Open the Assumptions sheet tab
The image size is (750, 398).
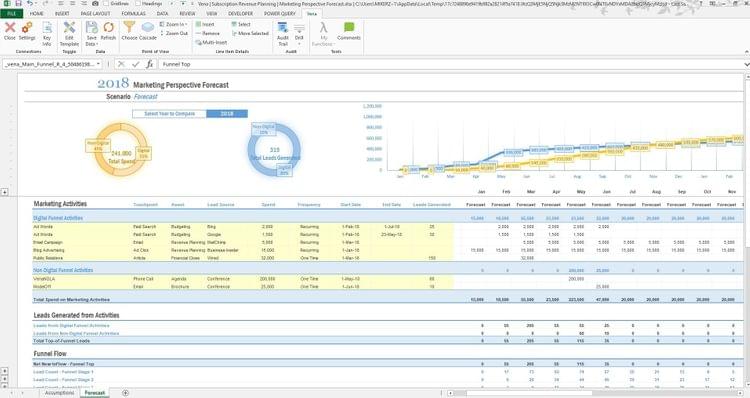point(59,393)
